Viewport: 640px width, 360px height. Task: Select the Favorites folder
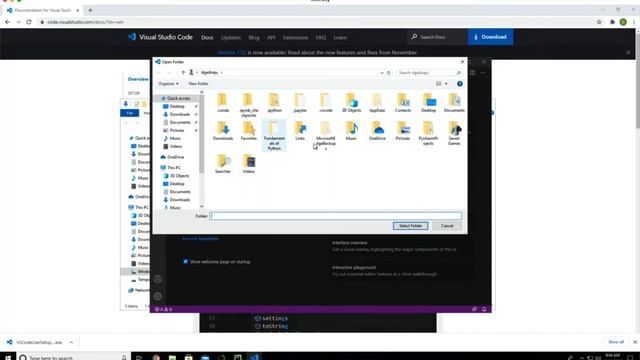coord(249,131)
